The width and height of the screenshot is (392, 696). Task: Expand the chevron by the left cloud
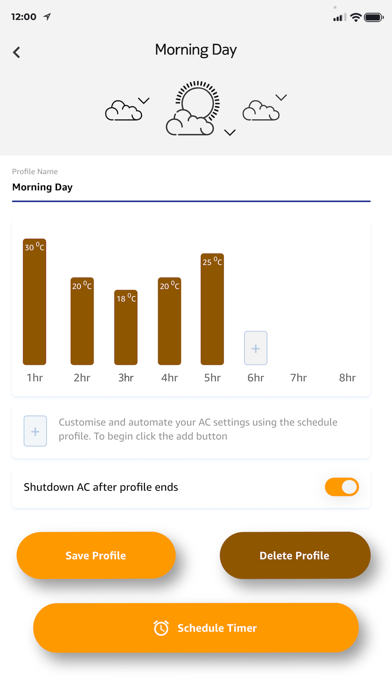[144, 101]
